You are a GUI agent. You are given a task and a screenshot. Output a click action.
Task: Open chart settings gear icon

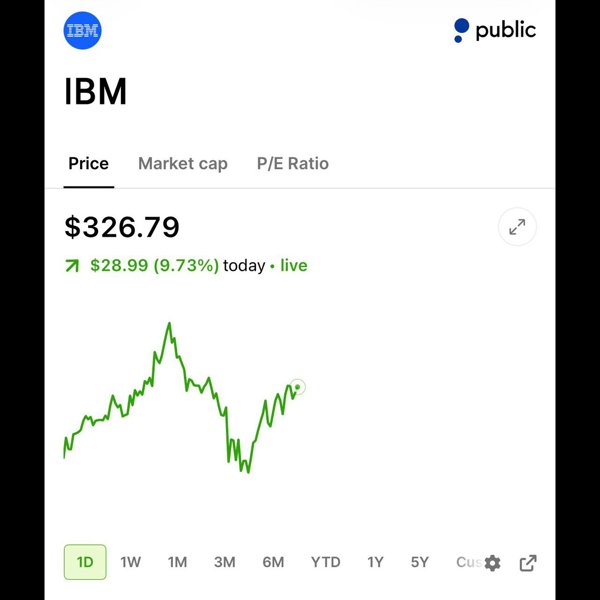tap(492, 563)
